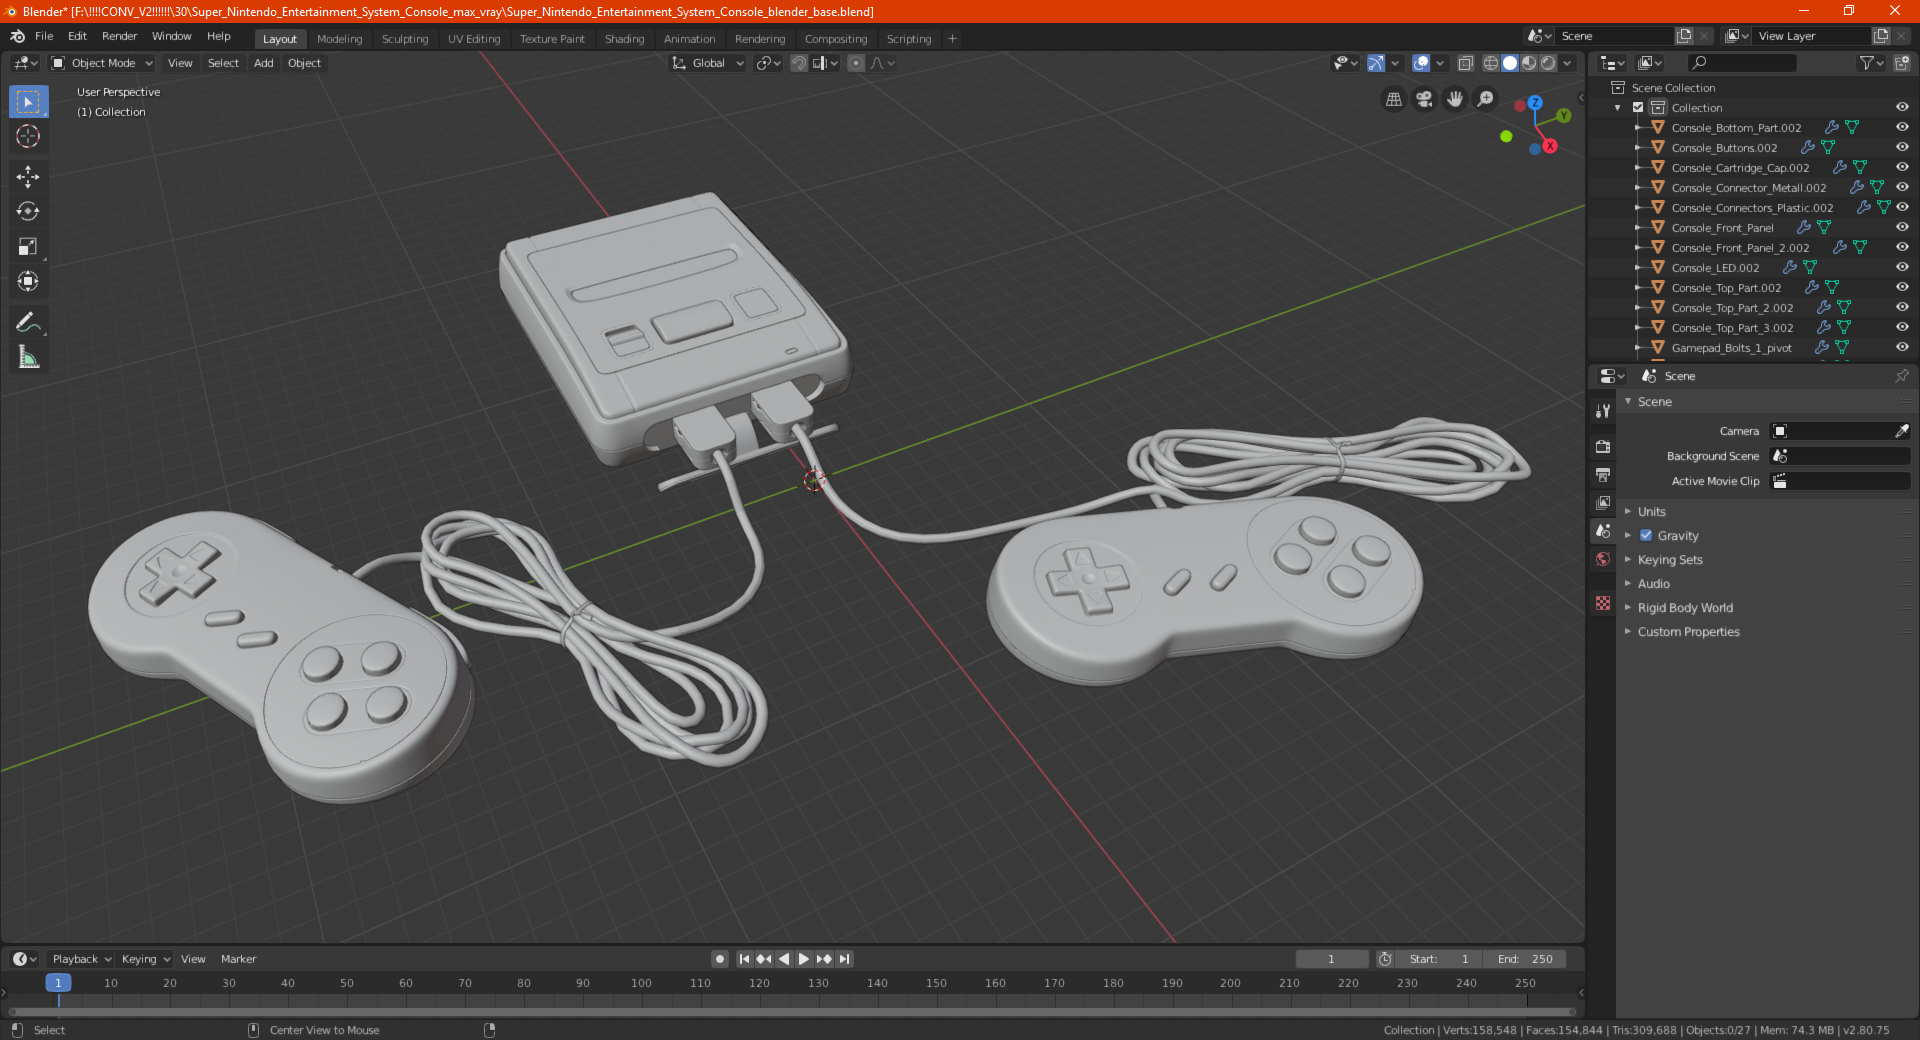The image size is (1920, 1040).
Task: Toggle proportional editing
Action: point(856,63)
